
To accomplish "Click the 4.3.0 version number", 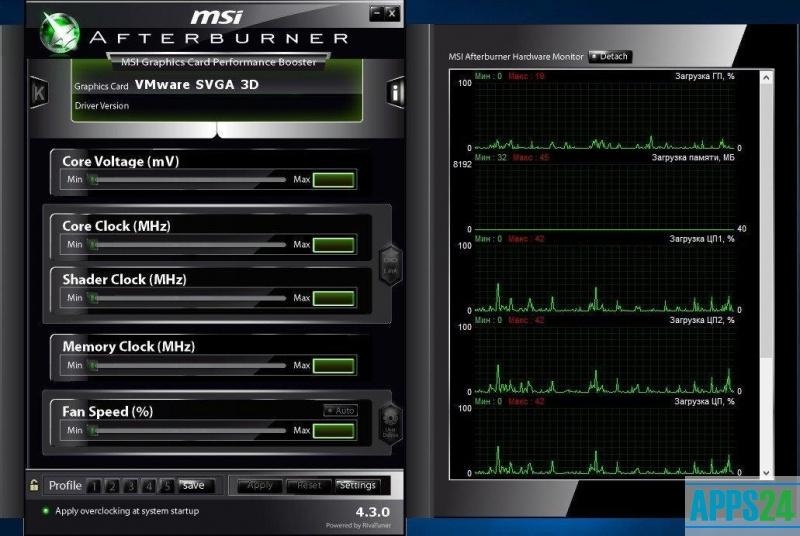I will coord(372,512).
